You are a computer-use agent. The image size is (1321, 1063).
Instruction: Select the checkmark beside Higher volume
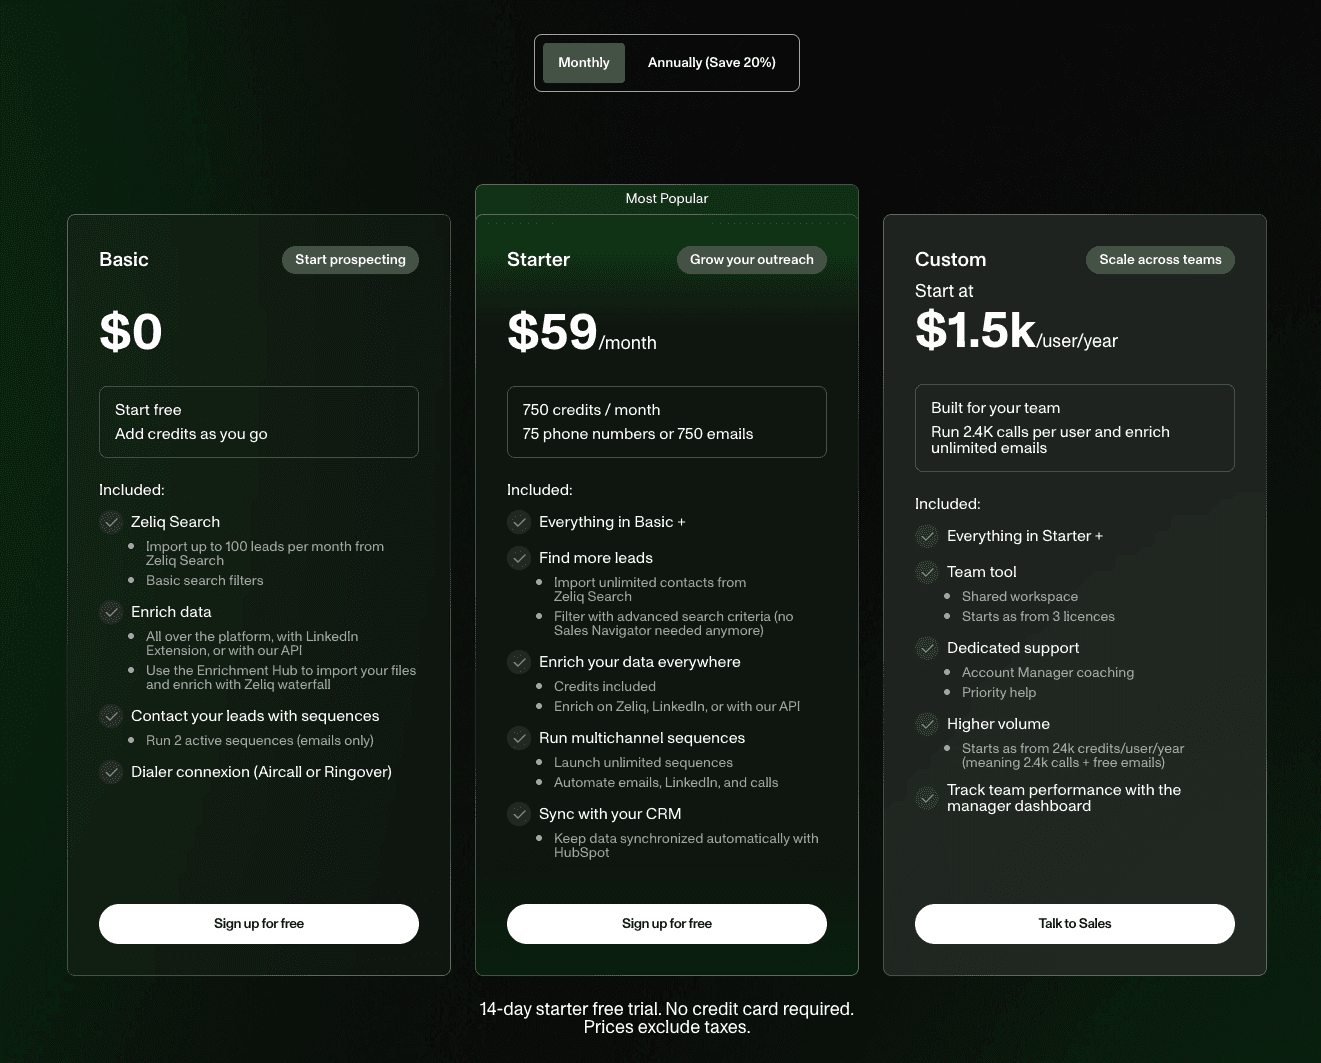click(x=926, y=724)
